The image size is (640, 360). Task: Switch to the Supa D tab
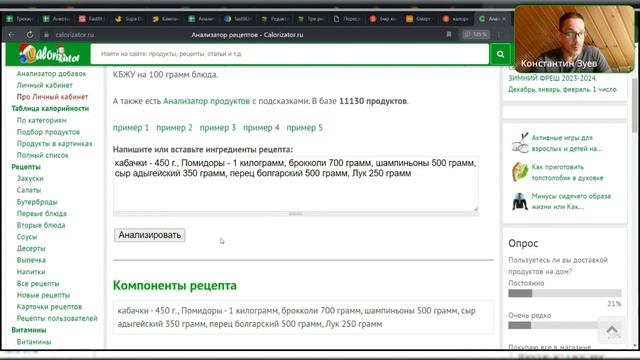[128, 19]
